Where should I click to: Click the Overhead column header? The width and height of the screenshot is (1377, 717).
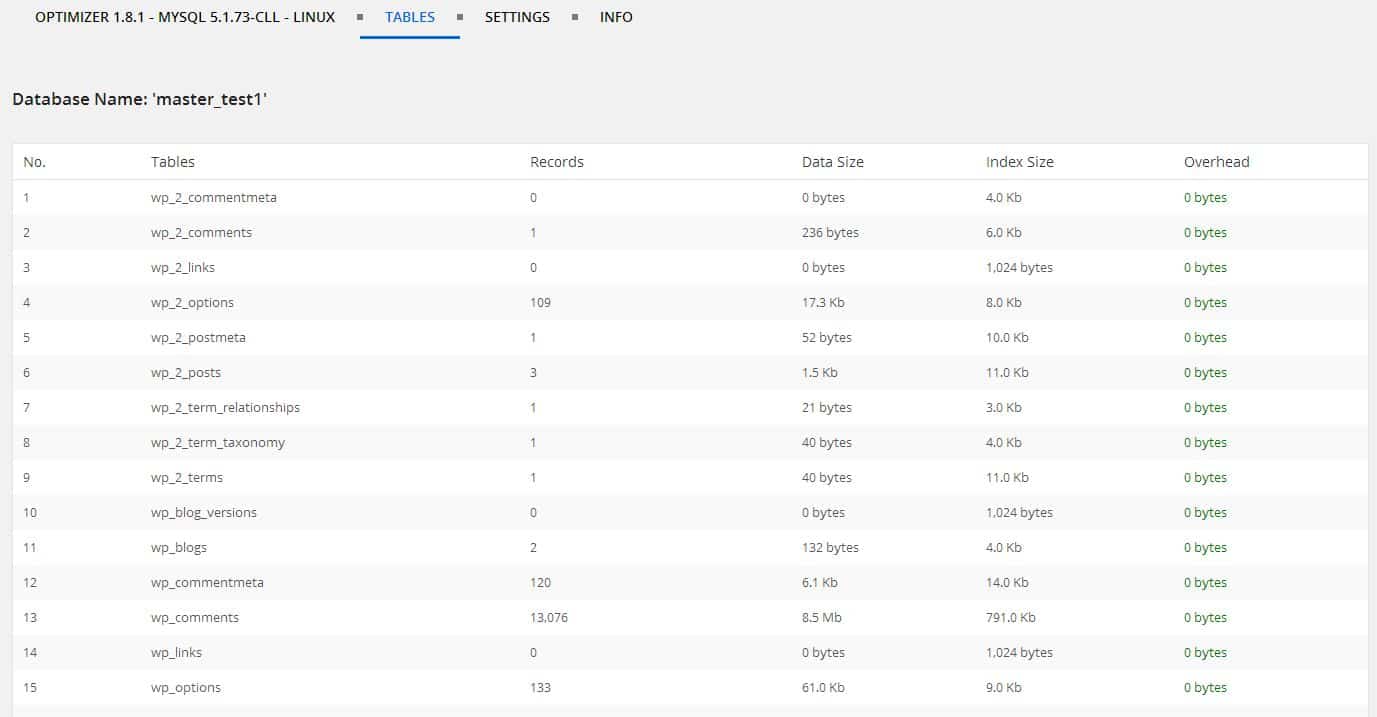click(x=1216, y=161)
